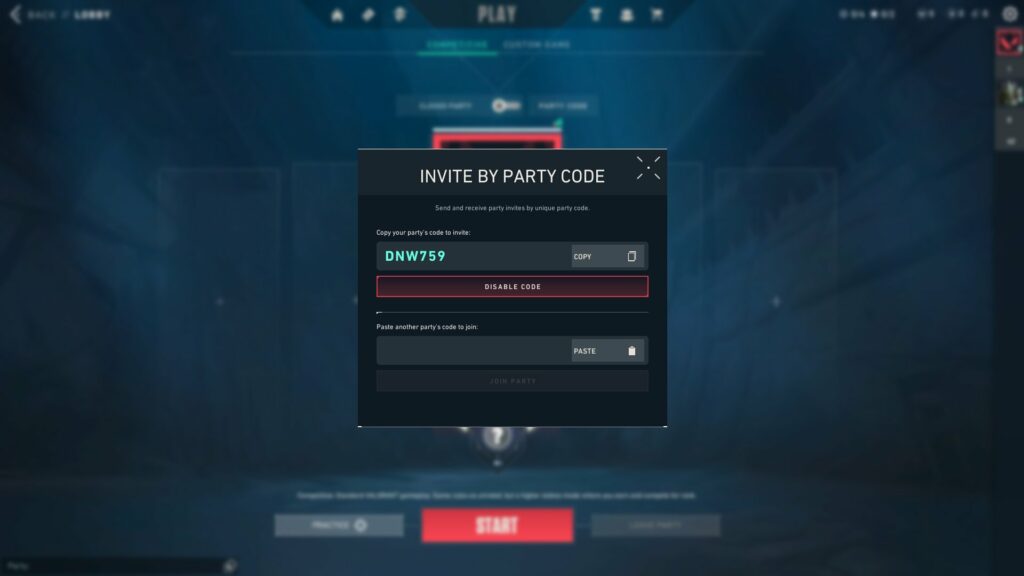The image size is (1024, 576).
Task: Switch to the Competitive tab
Action: pyautogui.click(x=457, y=44)
